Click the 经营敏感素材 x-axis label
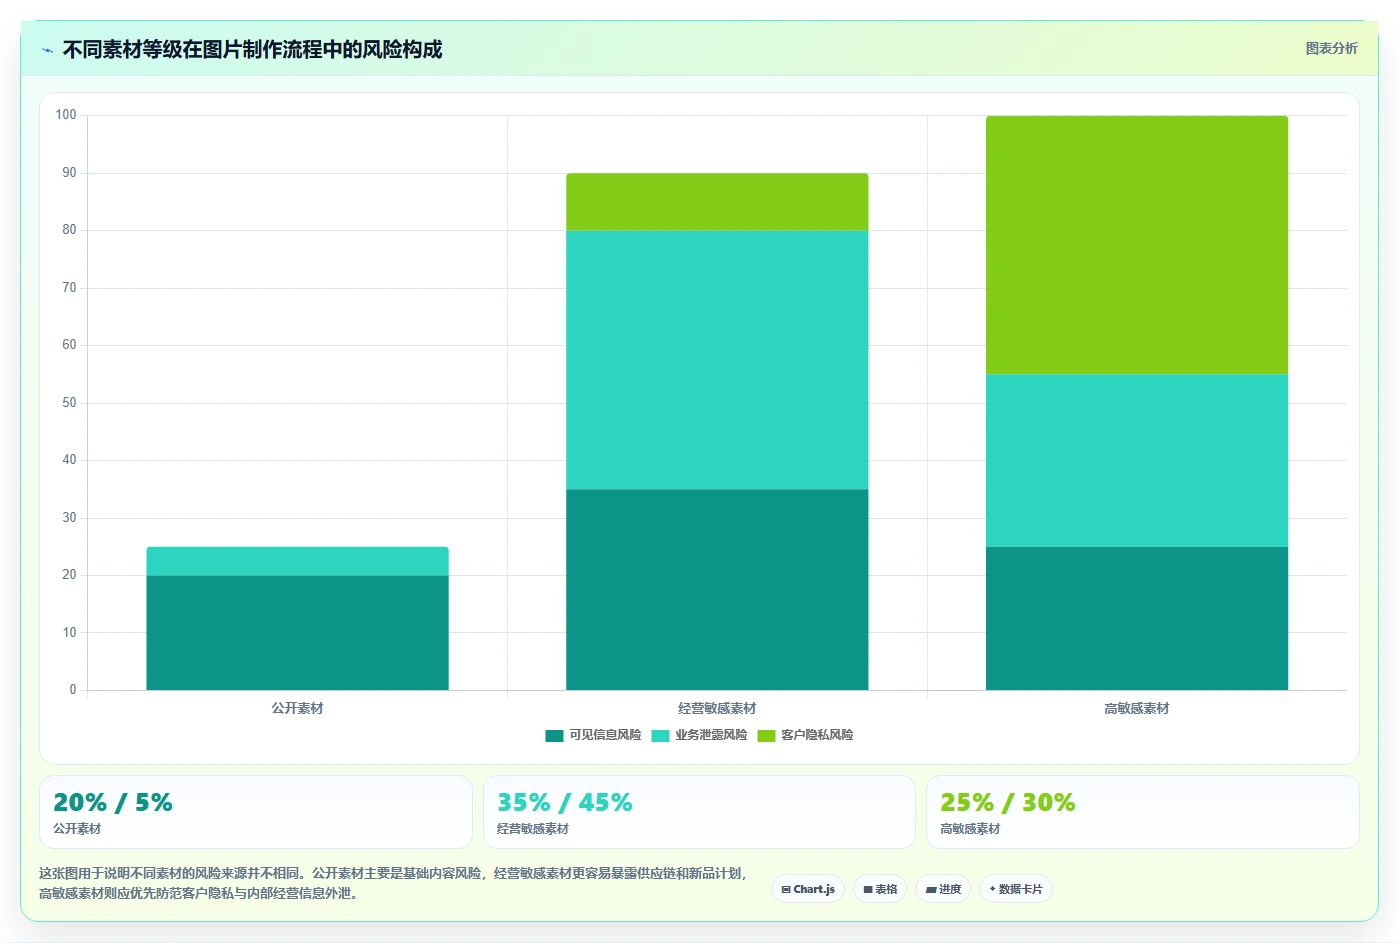 (x=717, y=708)
